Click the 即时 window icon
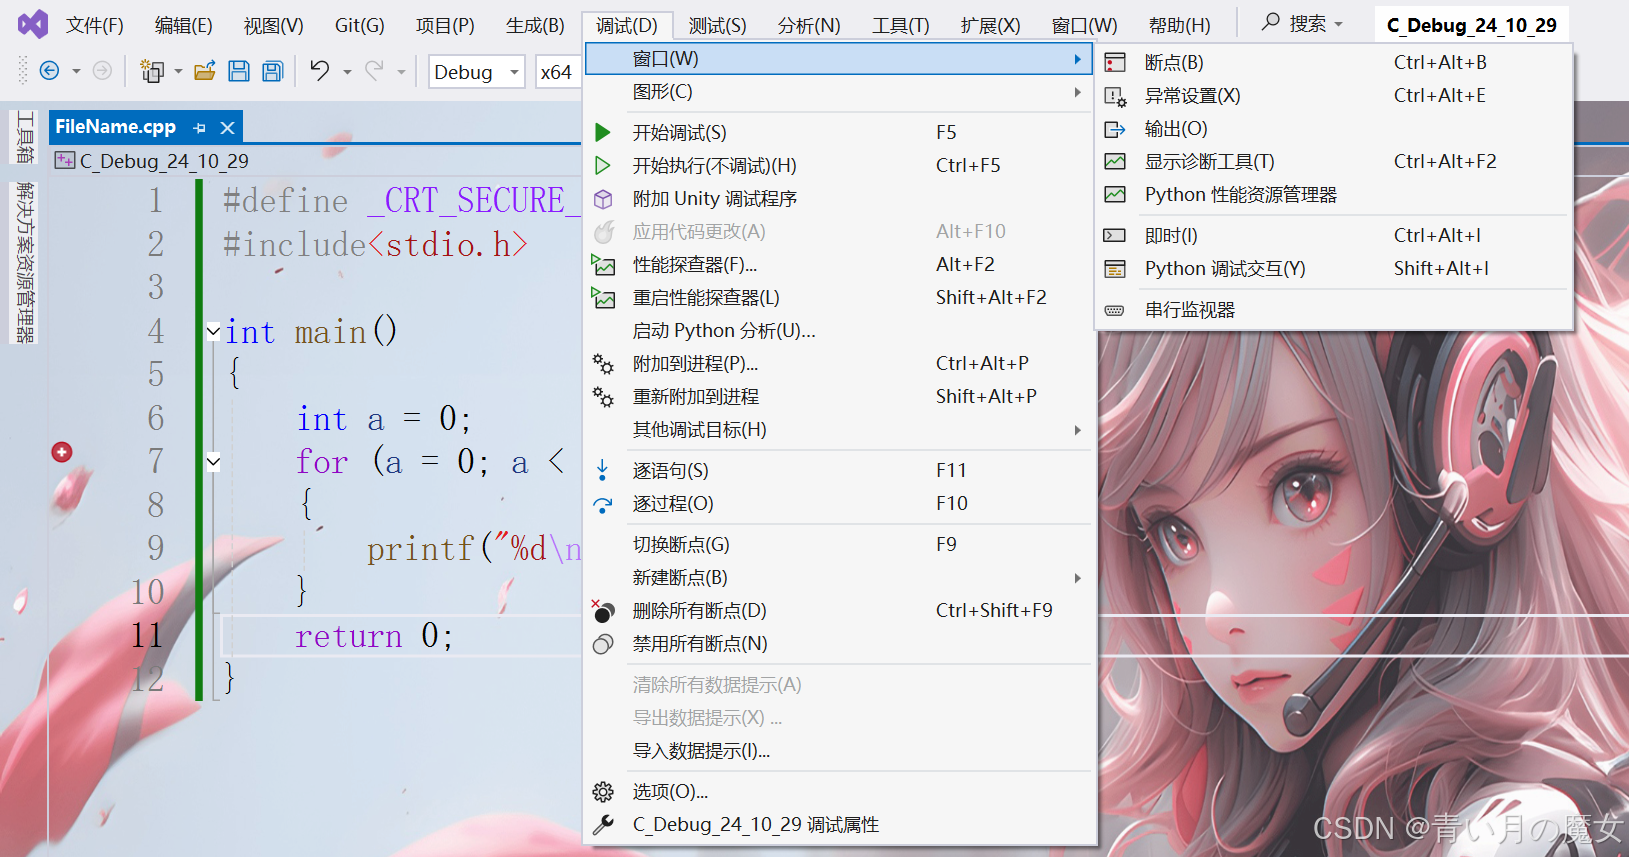This screenshot has width=1629, height=857. pyautogui.click(x=1115, y=236)
